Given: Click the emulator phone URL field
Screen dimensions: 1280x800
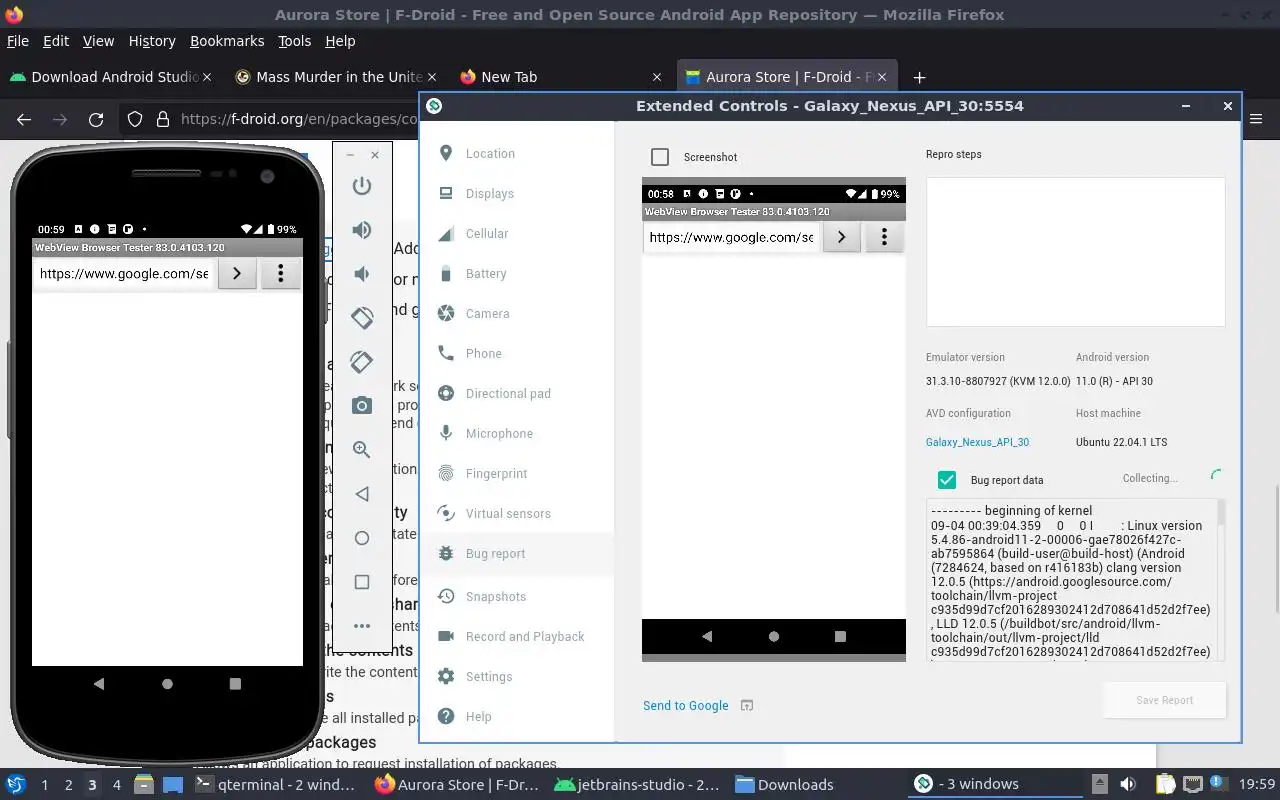Looking at the screenshot, I should point(124,274).
